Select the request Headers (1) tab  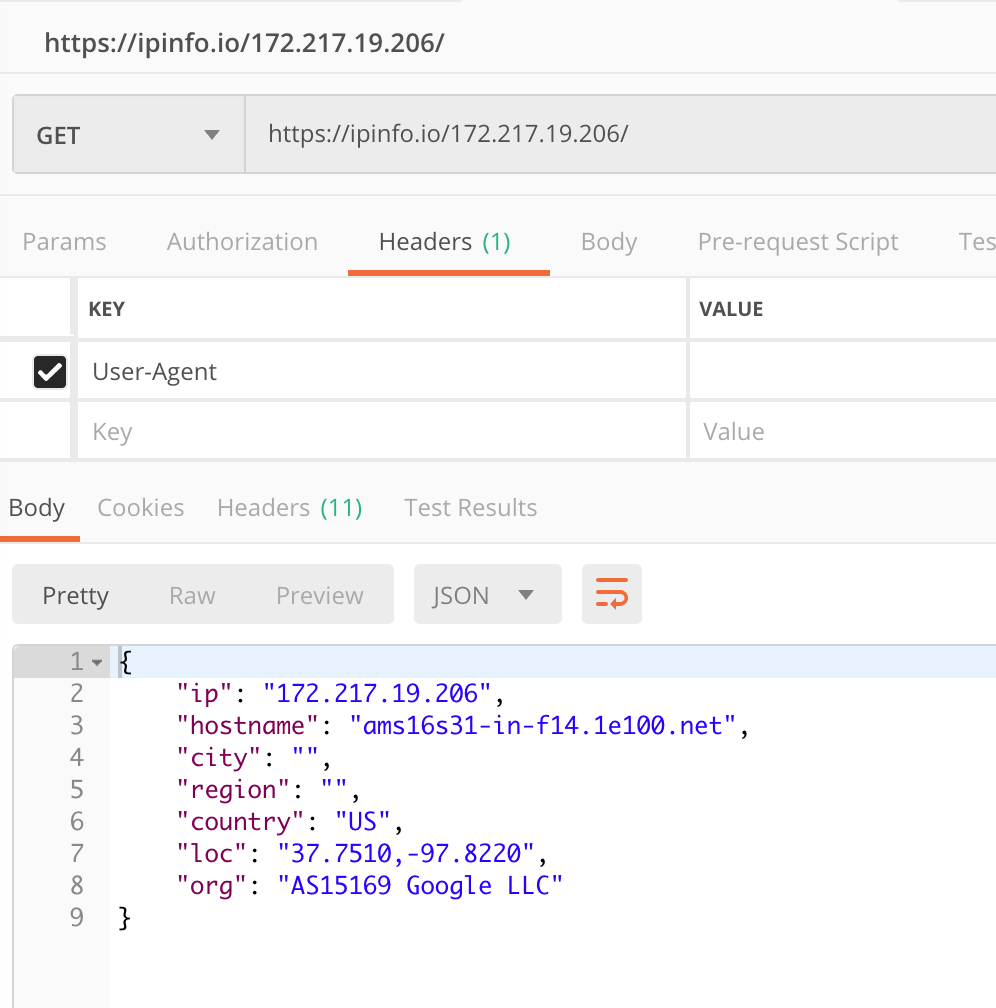point(445,242)
